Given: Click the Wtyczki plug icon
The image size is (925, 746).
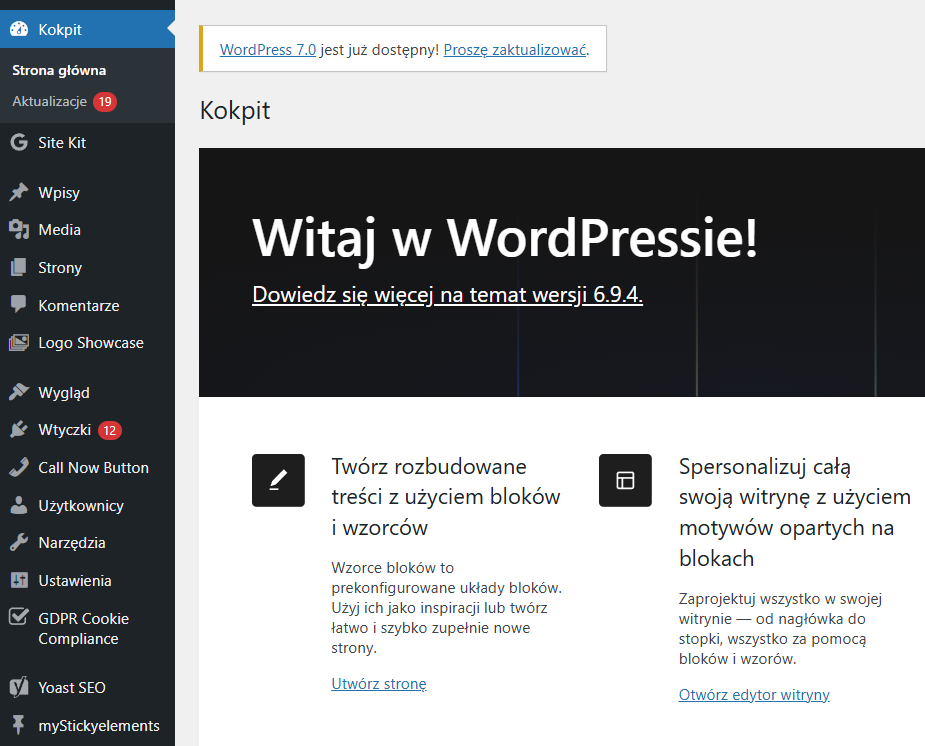Looking at the screenshot, I should 19,429.
